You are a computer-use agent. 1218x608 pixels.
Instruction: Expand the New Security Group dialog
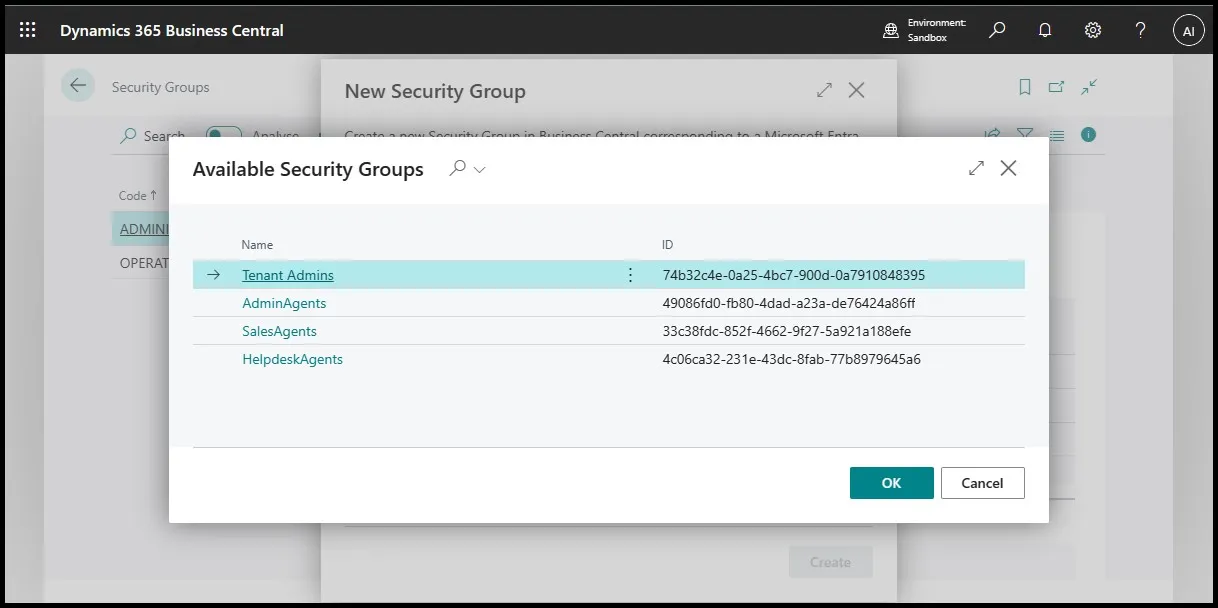824,90
